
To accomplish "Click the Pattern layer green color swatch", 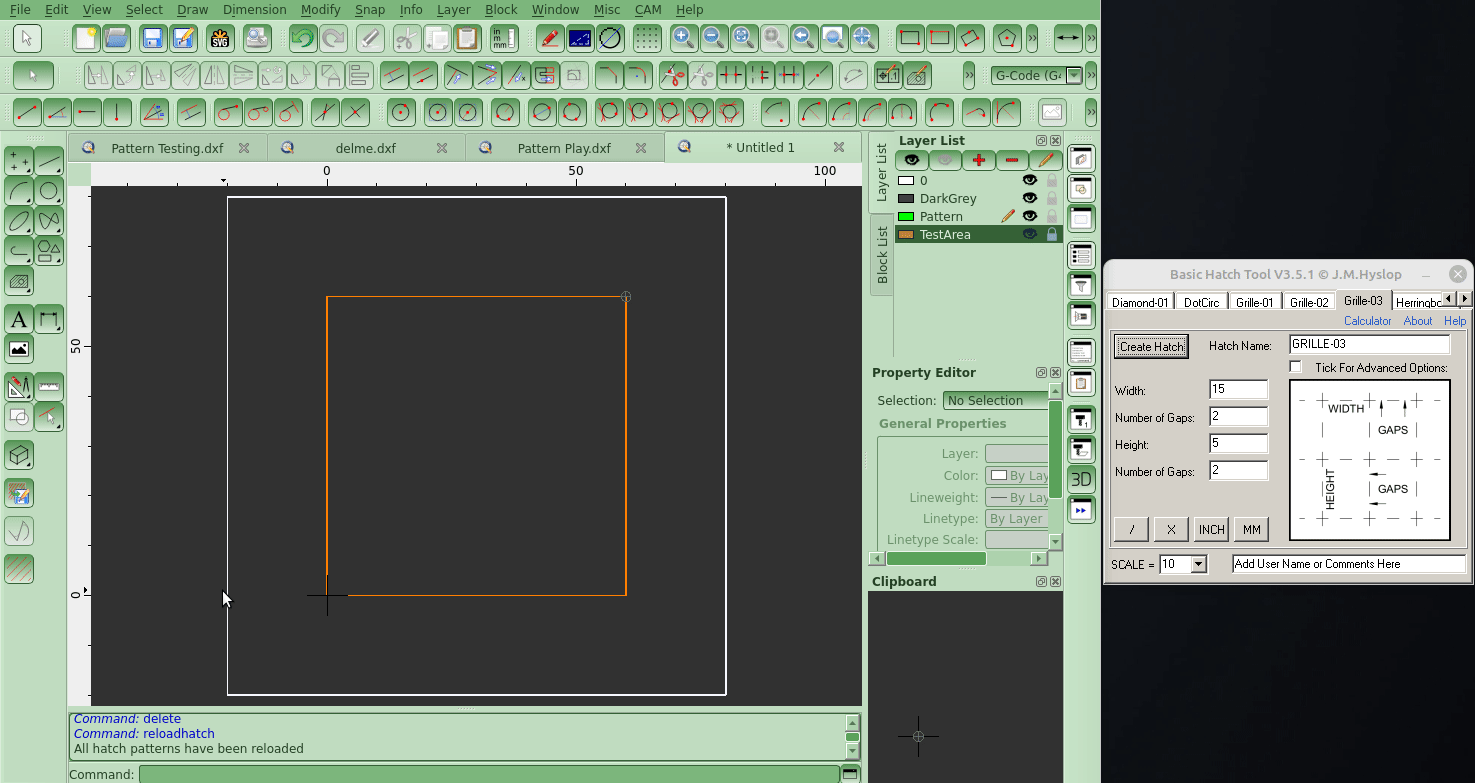I will (906, 217).
